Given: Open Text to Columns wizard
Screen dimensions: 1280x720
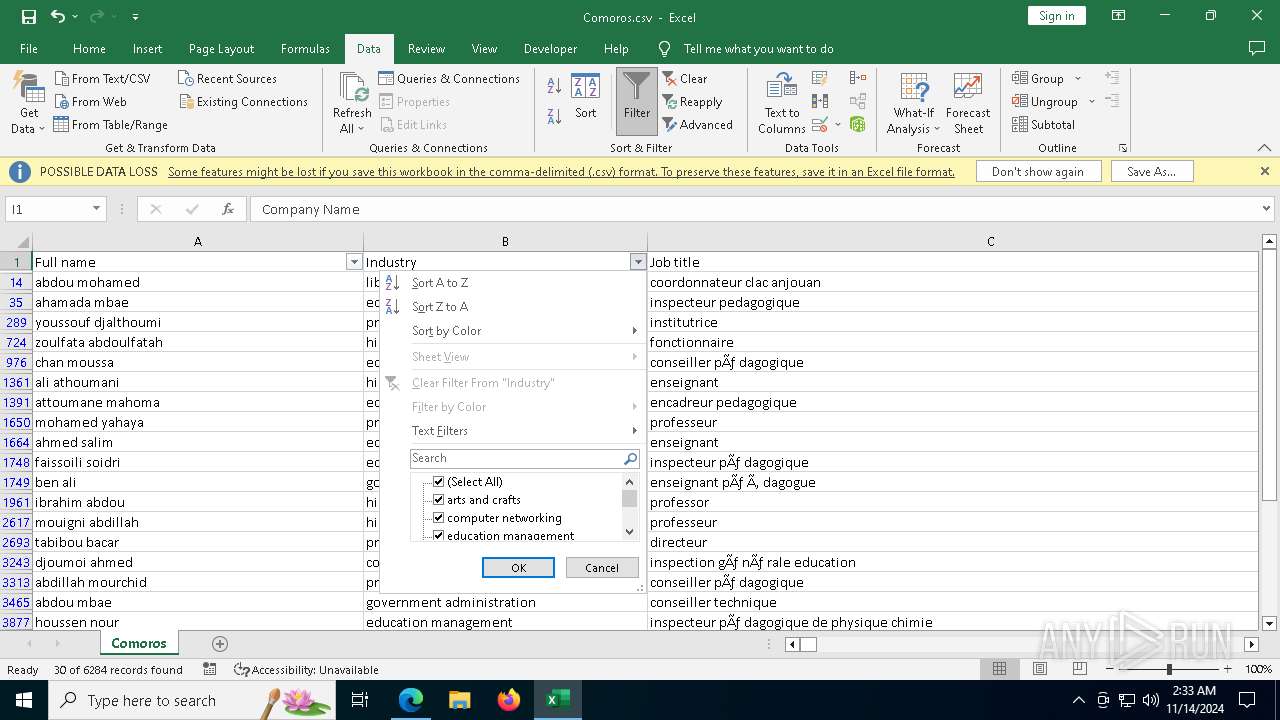Looking at the screenshot, I should coord(782,103).
